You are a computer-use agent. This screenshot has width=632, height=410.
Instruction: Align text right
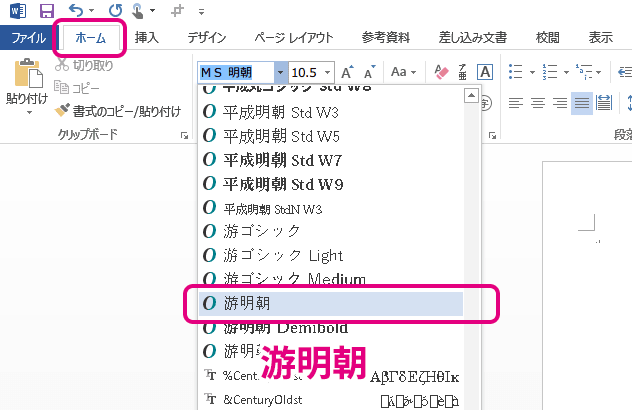click(x=560, y=103)
